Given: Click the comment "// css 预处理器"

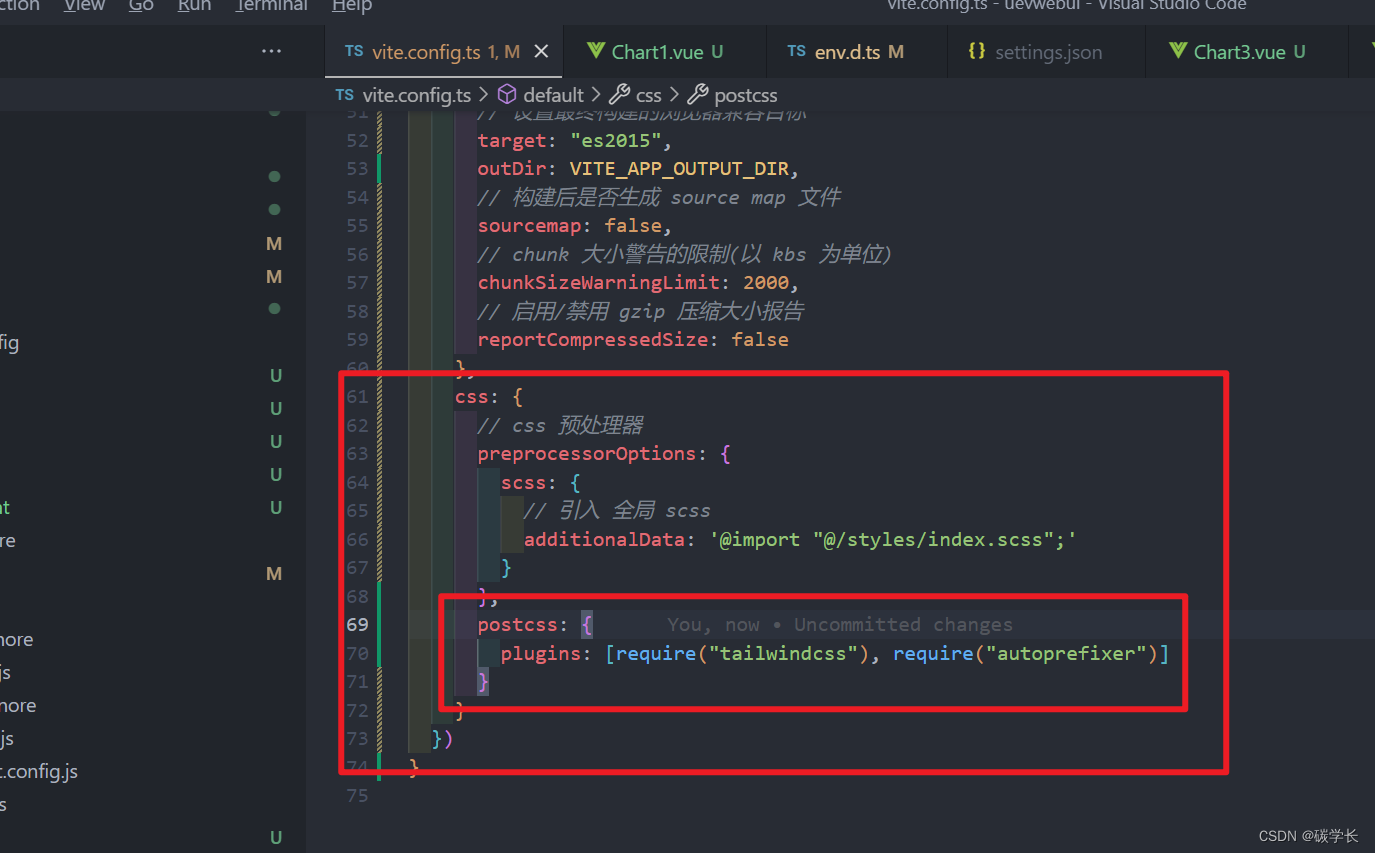Looking at the screenshot, I should (560, 425).
